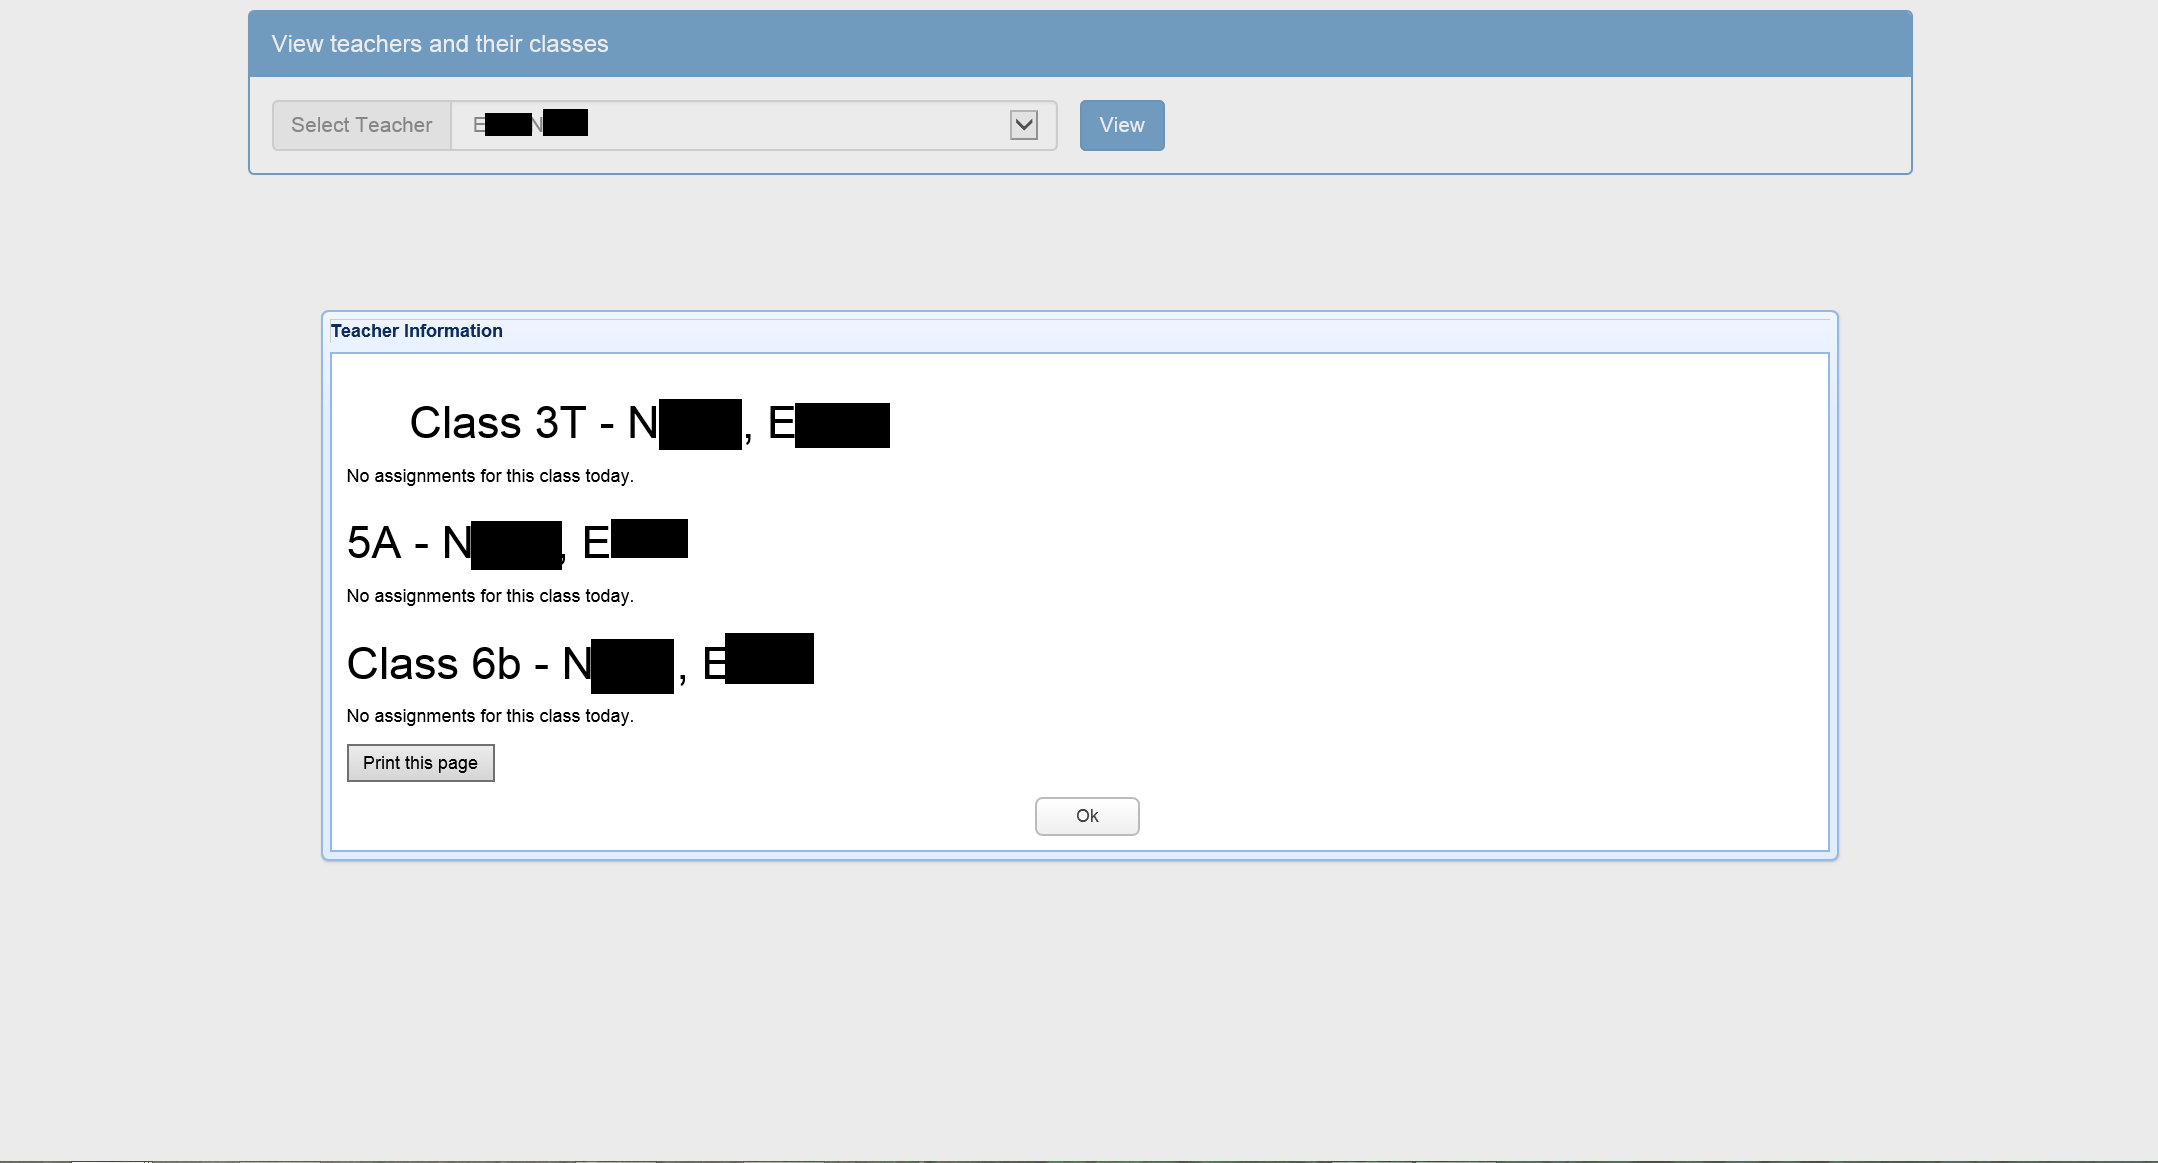
Task: Click the View button to display teacher info
Action: [1121, 125]
